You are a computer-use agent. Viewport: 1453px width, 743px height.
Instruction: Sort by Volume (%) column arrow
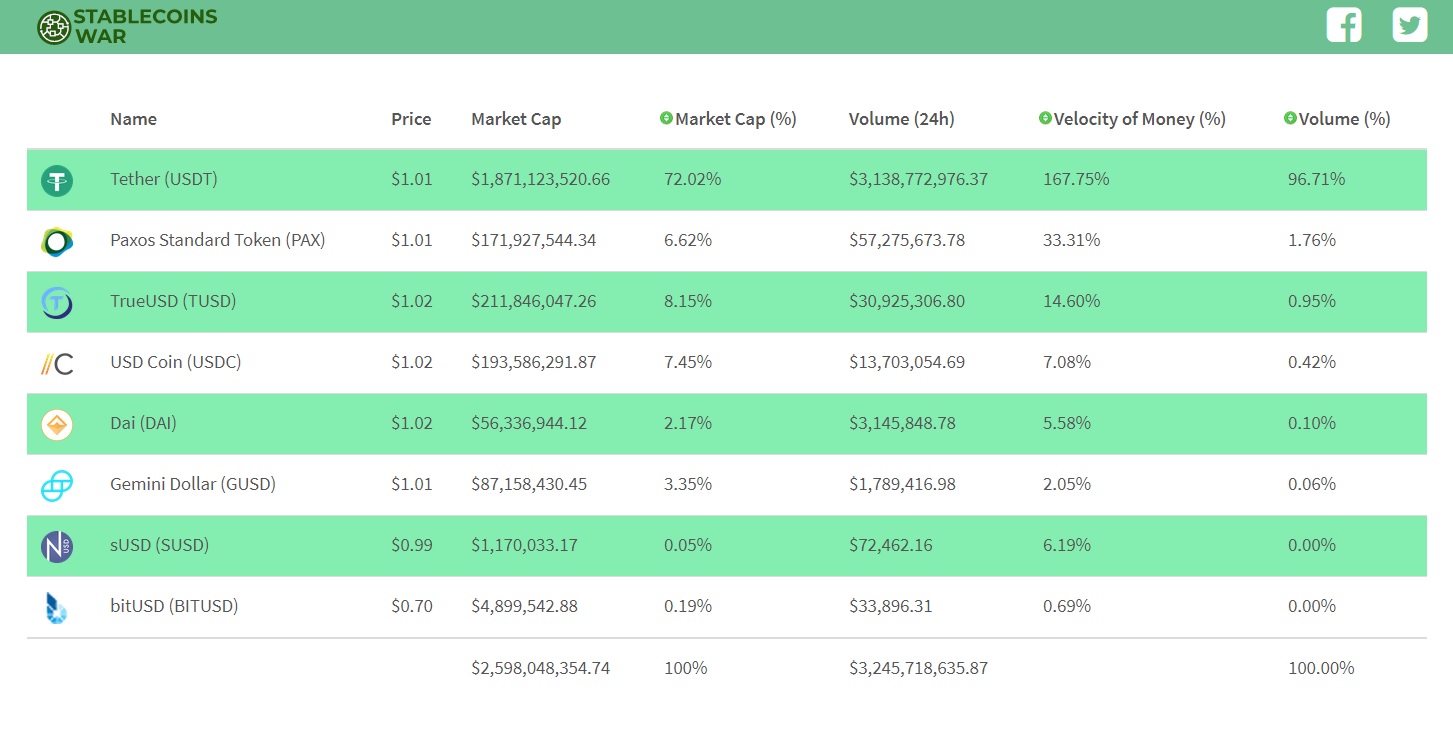click(1290, 119)
